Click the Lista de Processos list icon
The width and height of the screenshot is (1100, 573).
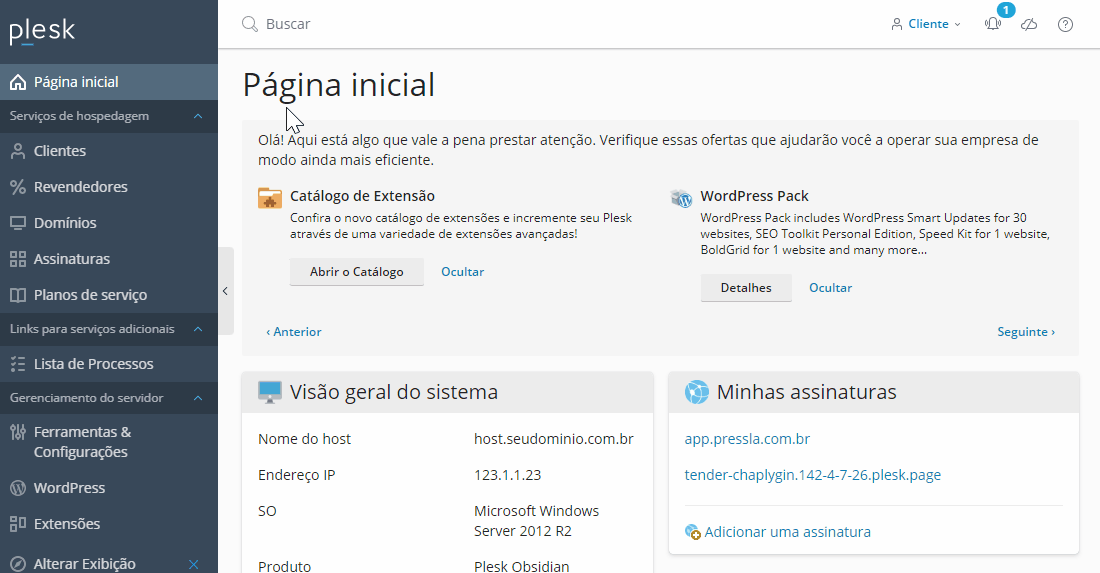click(18, 364)
